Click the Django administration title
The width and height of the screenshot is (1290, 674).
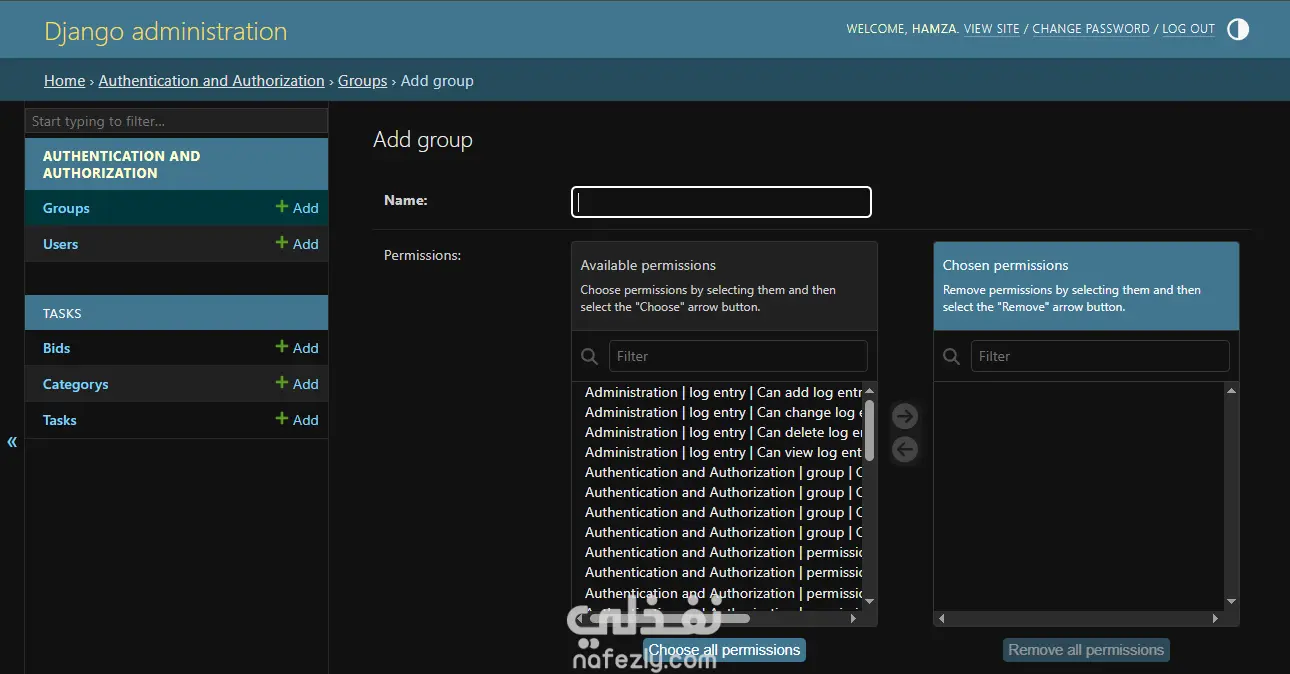(x=165, y=31)
